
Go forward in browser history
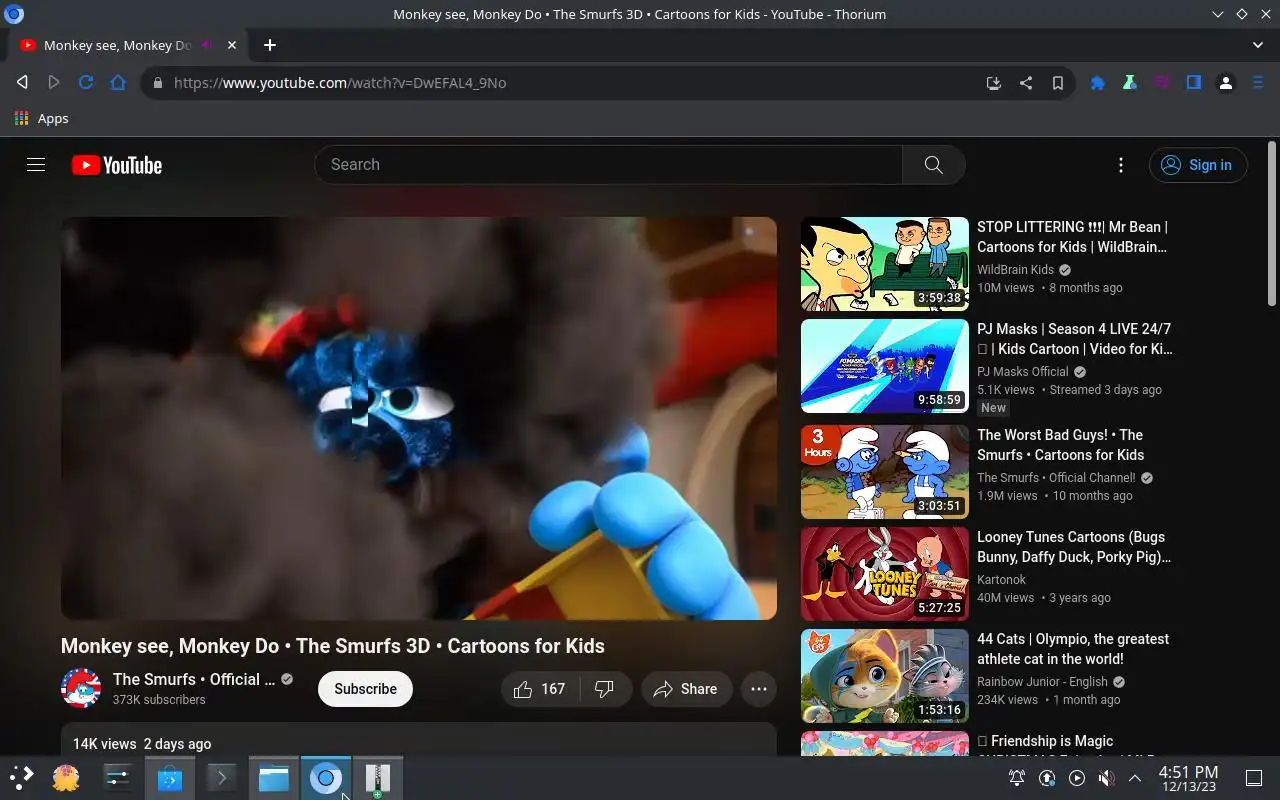point(54,83)
